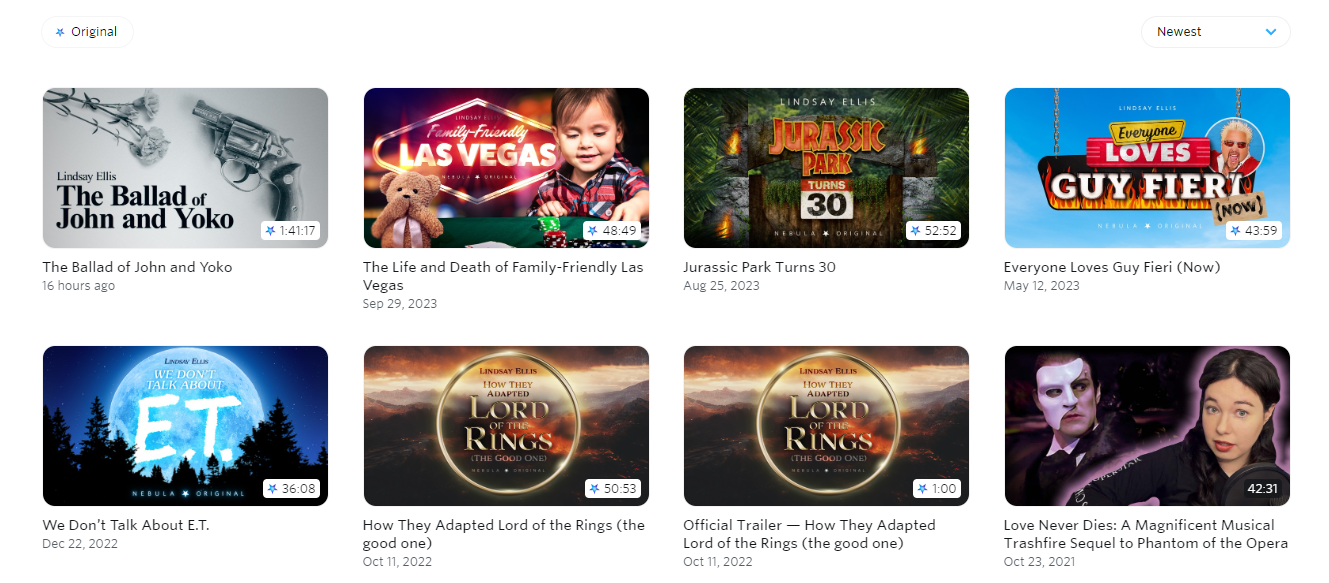The width and height of the screenshot is (1329, 583).
Task: Open the We Don't Talk About E.T. title
Action: click(126, 525)
